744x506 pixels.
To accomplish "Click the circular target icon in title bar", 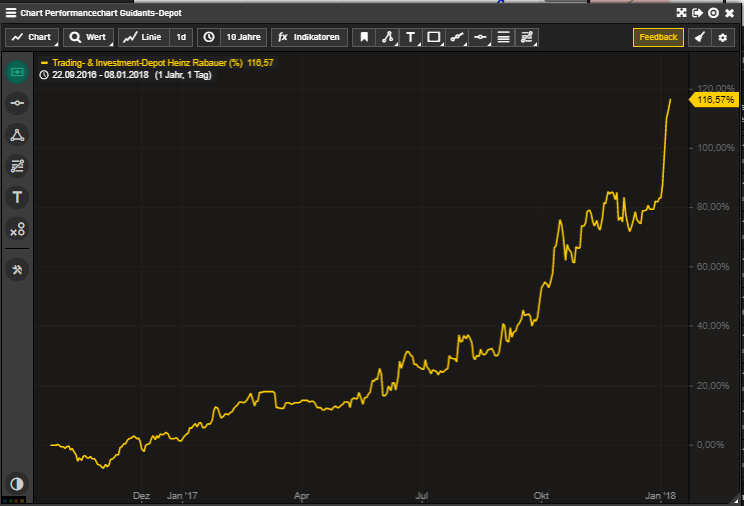I will (x=713, y=13).
